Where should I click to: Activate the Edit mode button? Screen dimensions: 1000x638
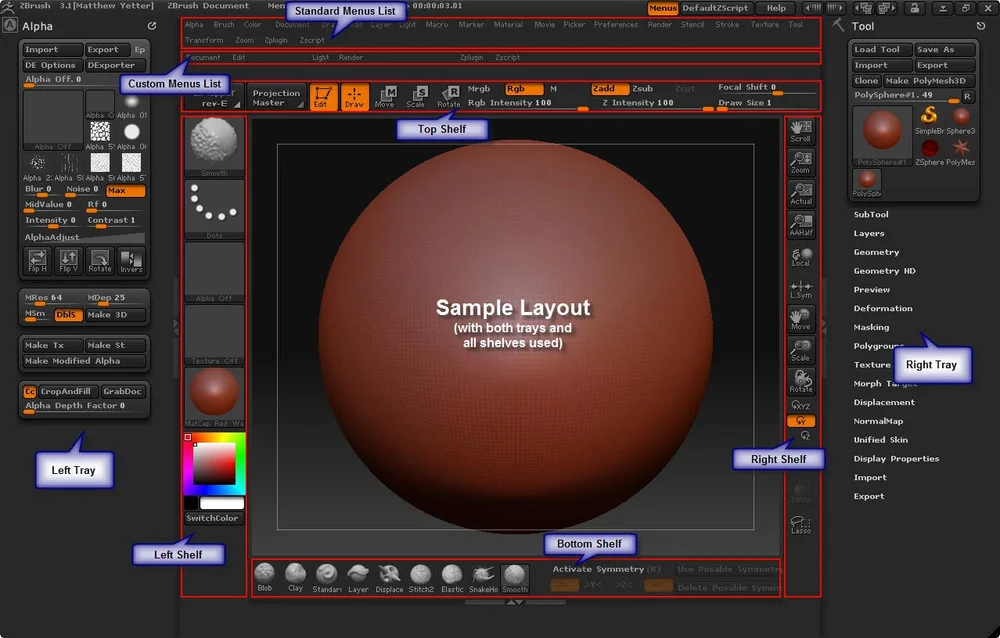coord(323,97)
